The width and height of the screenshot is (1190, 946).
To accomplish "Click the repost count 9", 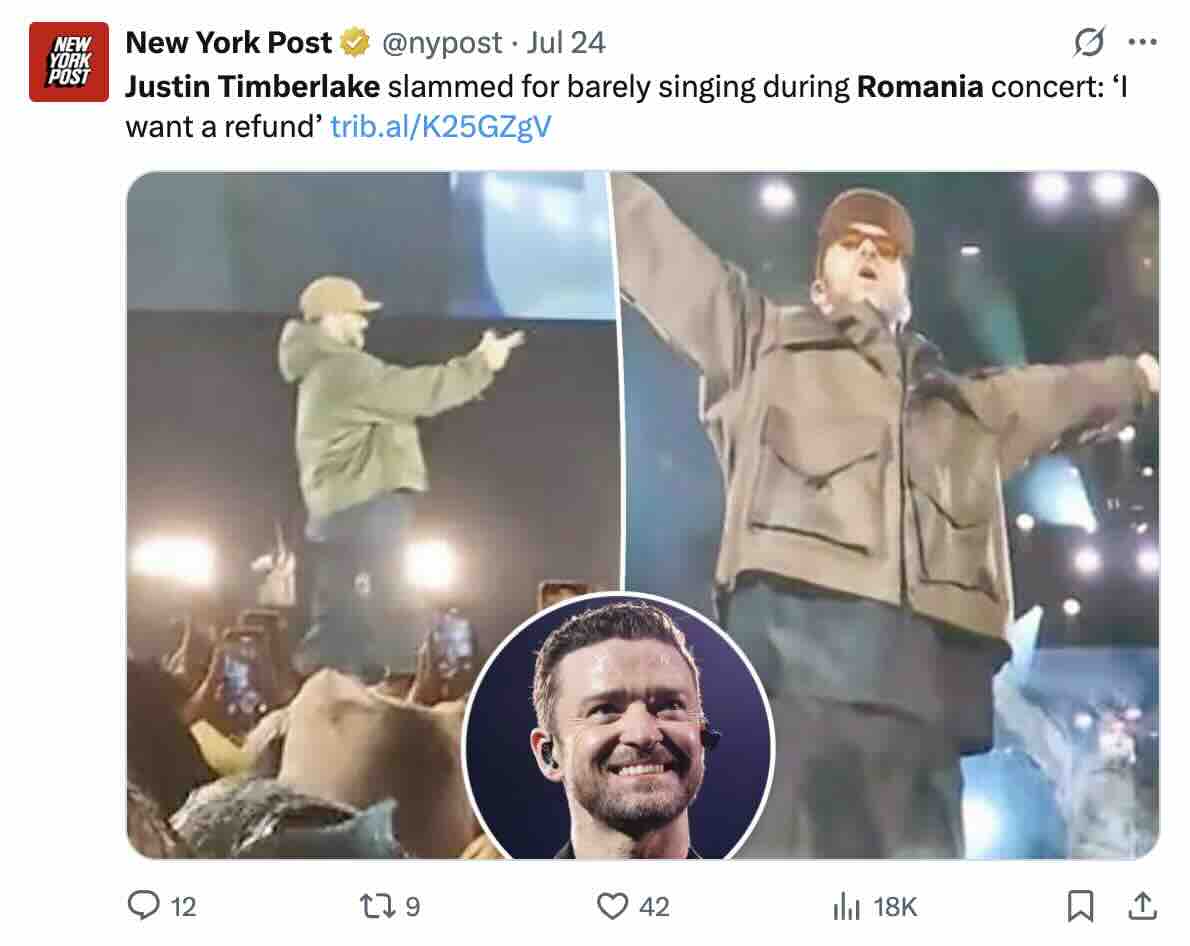I will click(x=412, y=907).
